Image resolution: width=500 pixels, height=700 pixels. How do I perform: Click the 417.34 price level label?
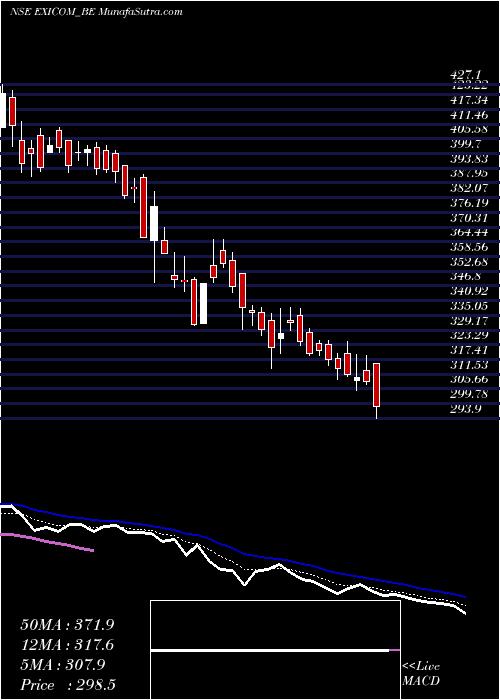469,100
